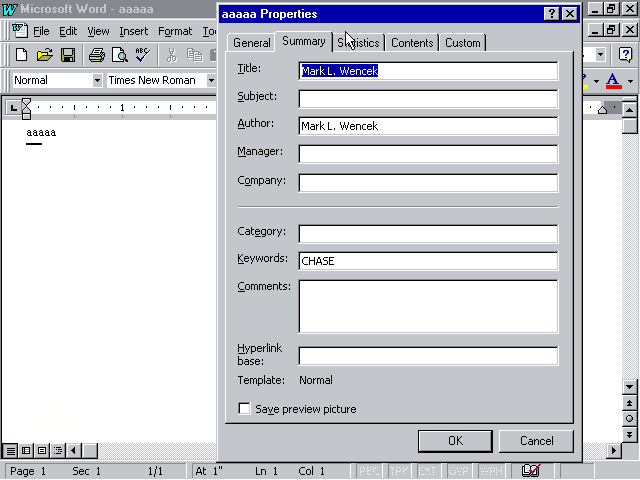
Task: Close the aaaaa Properties dialog
Action: [x=570, y=14]
